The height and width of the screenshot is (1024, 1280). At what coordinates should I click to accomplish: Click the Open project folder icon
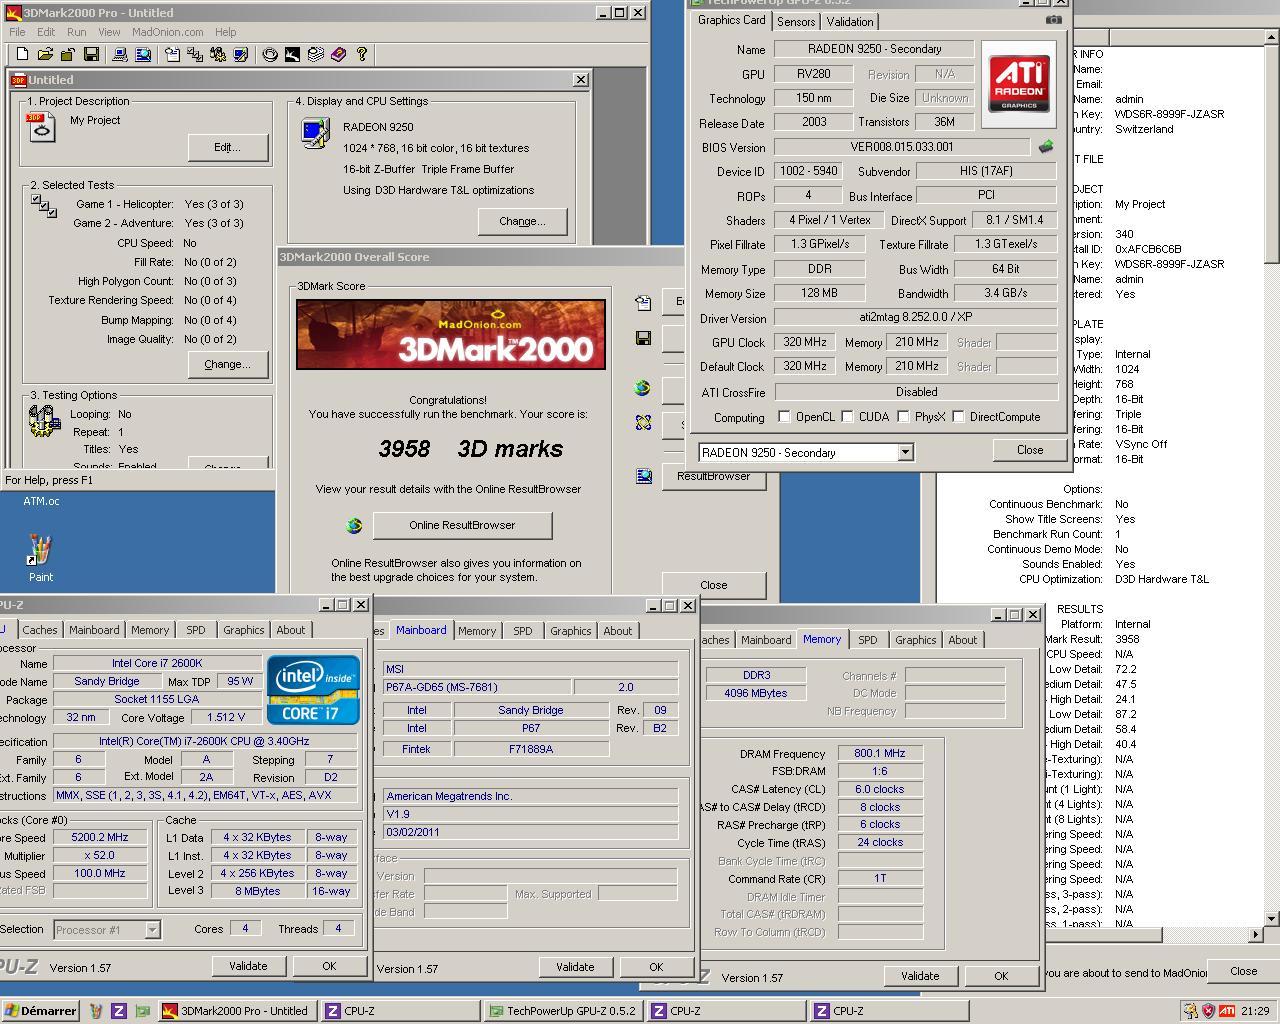(x=45, y=54)
